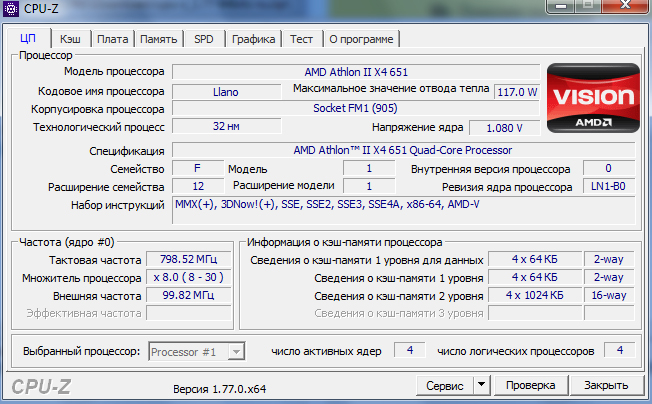Viewport: 652px width, 404px height.
Task: Open the Память tab
Action: [x=159, y=39]
